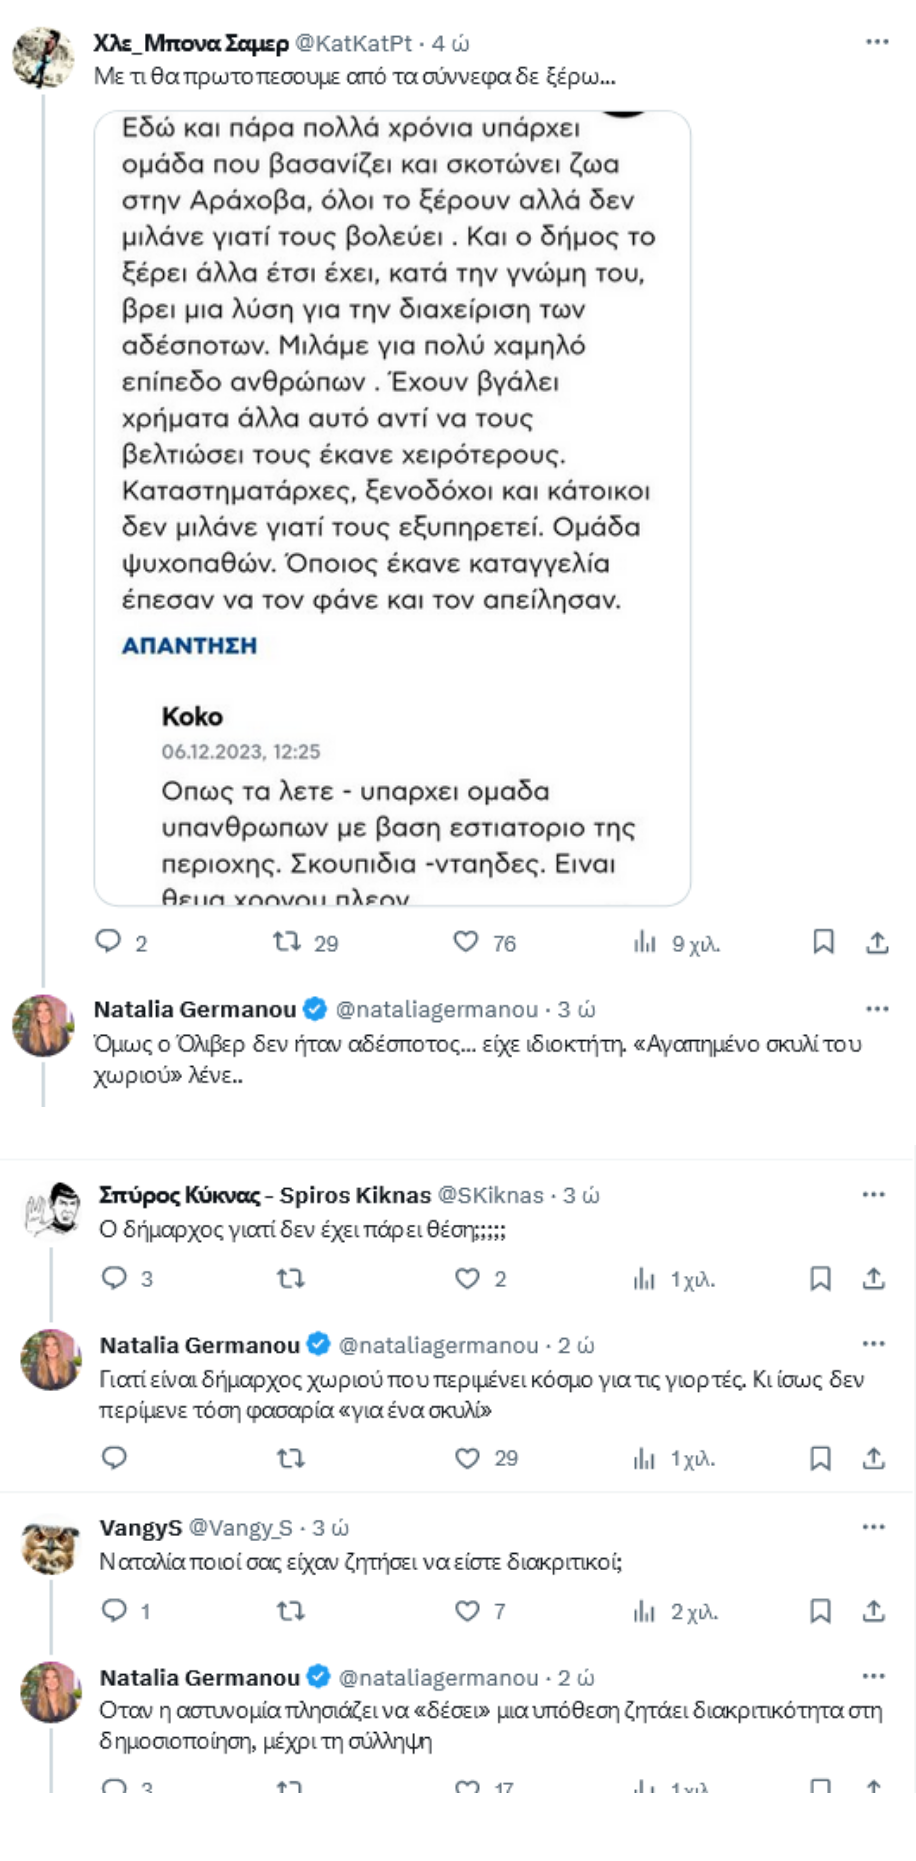The width and height of the screenshot is (916, 1861).
Task: Open Σπύρος Κύκνας profile avatar
Action: click(51, 1208)
